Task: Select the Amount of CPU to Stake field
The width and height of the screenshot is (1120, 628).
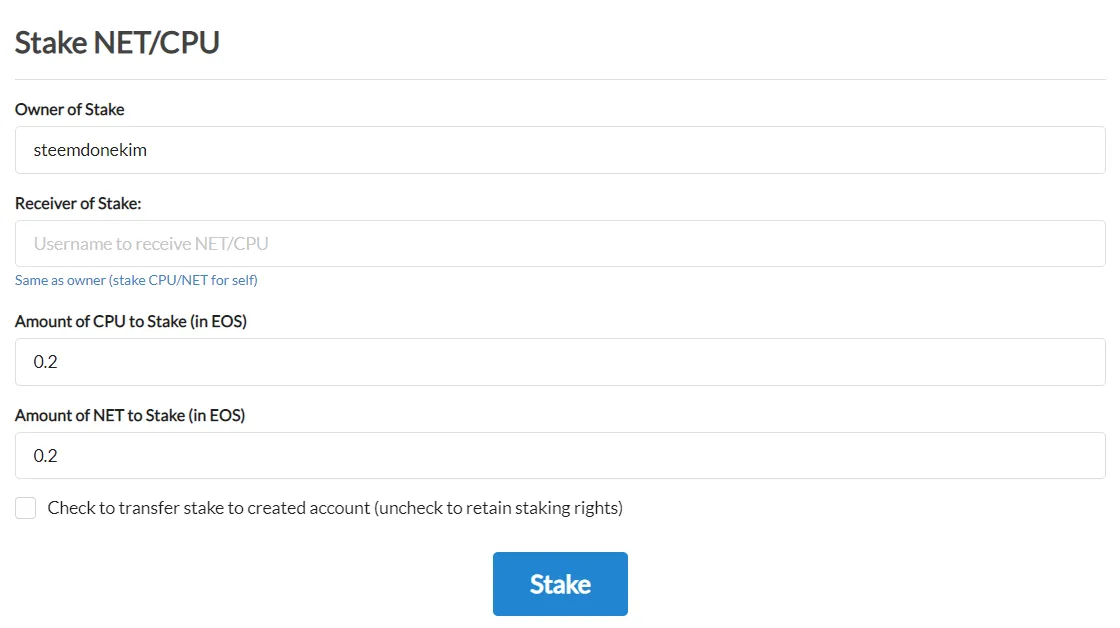Action: 560,362
